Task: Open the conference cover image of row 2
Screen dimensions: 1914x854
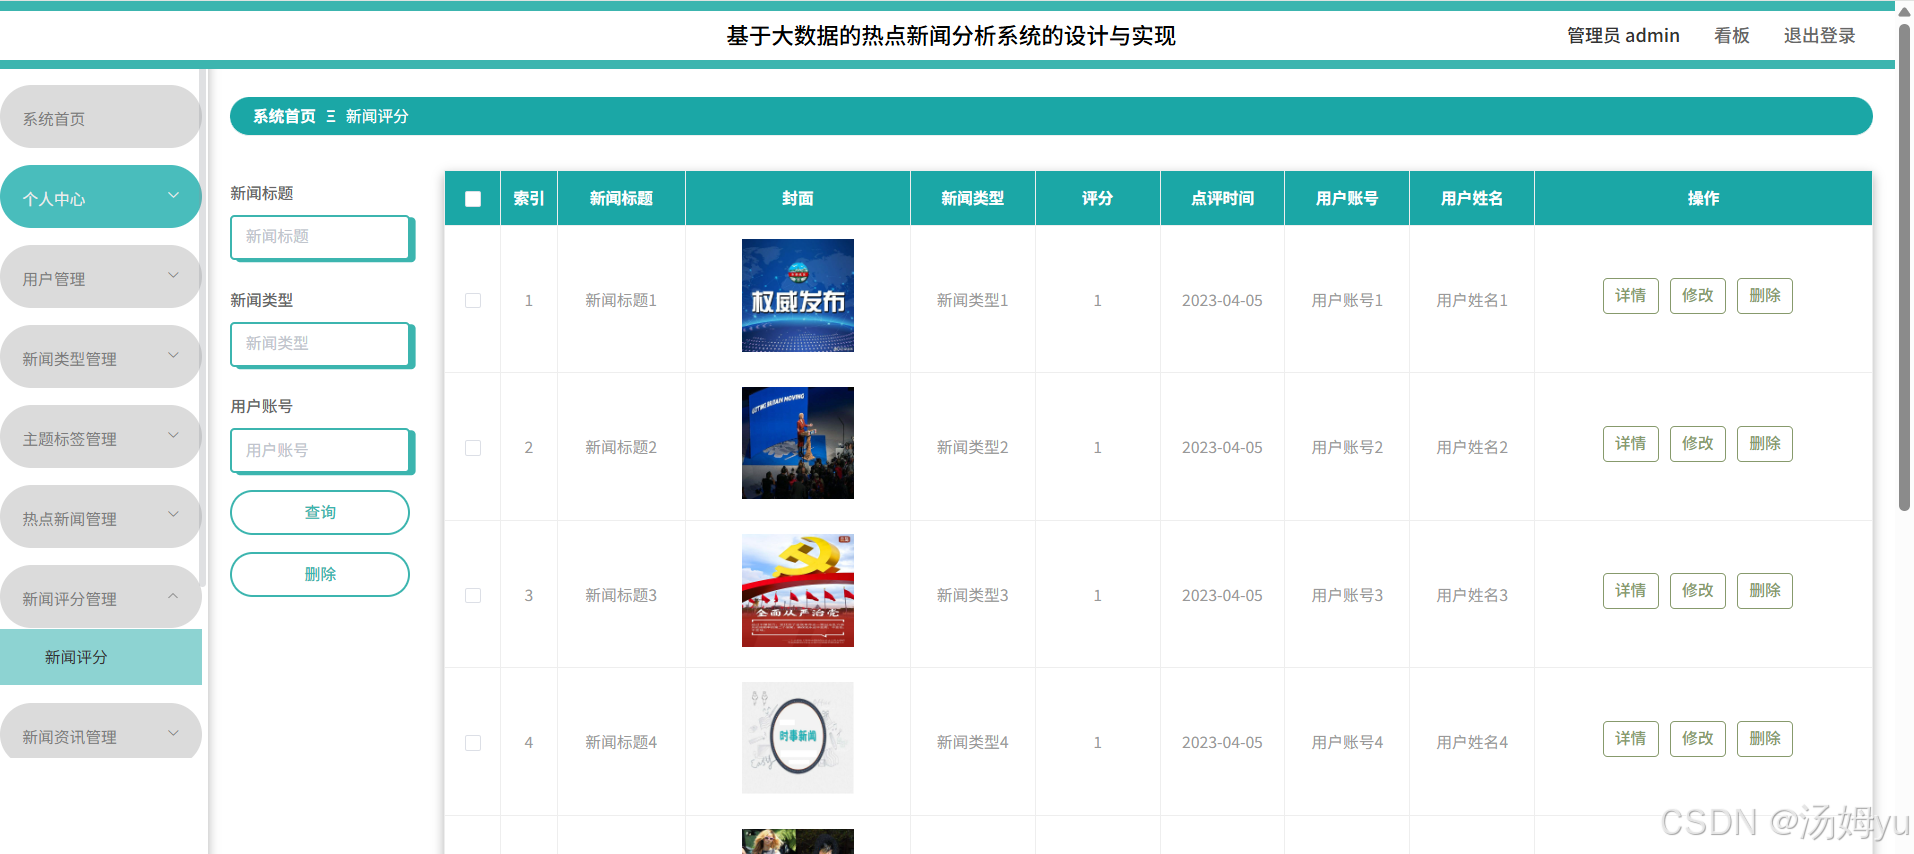Action: 798,443
